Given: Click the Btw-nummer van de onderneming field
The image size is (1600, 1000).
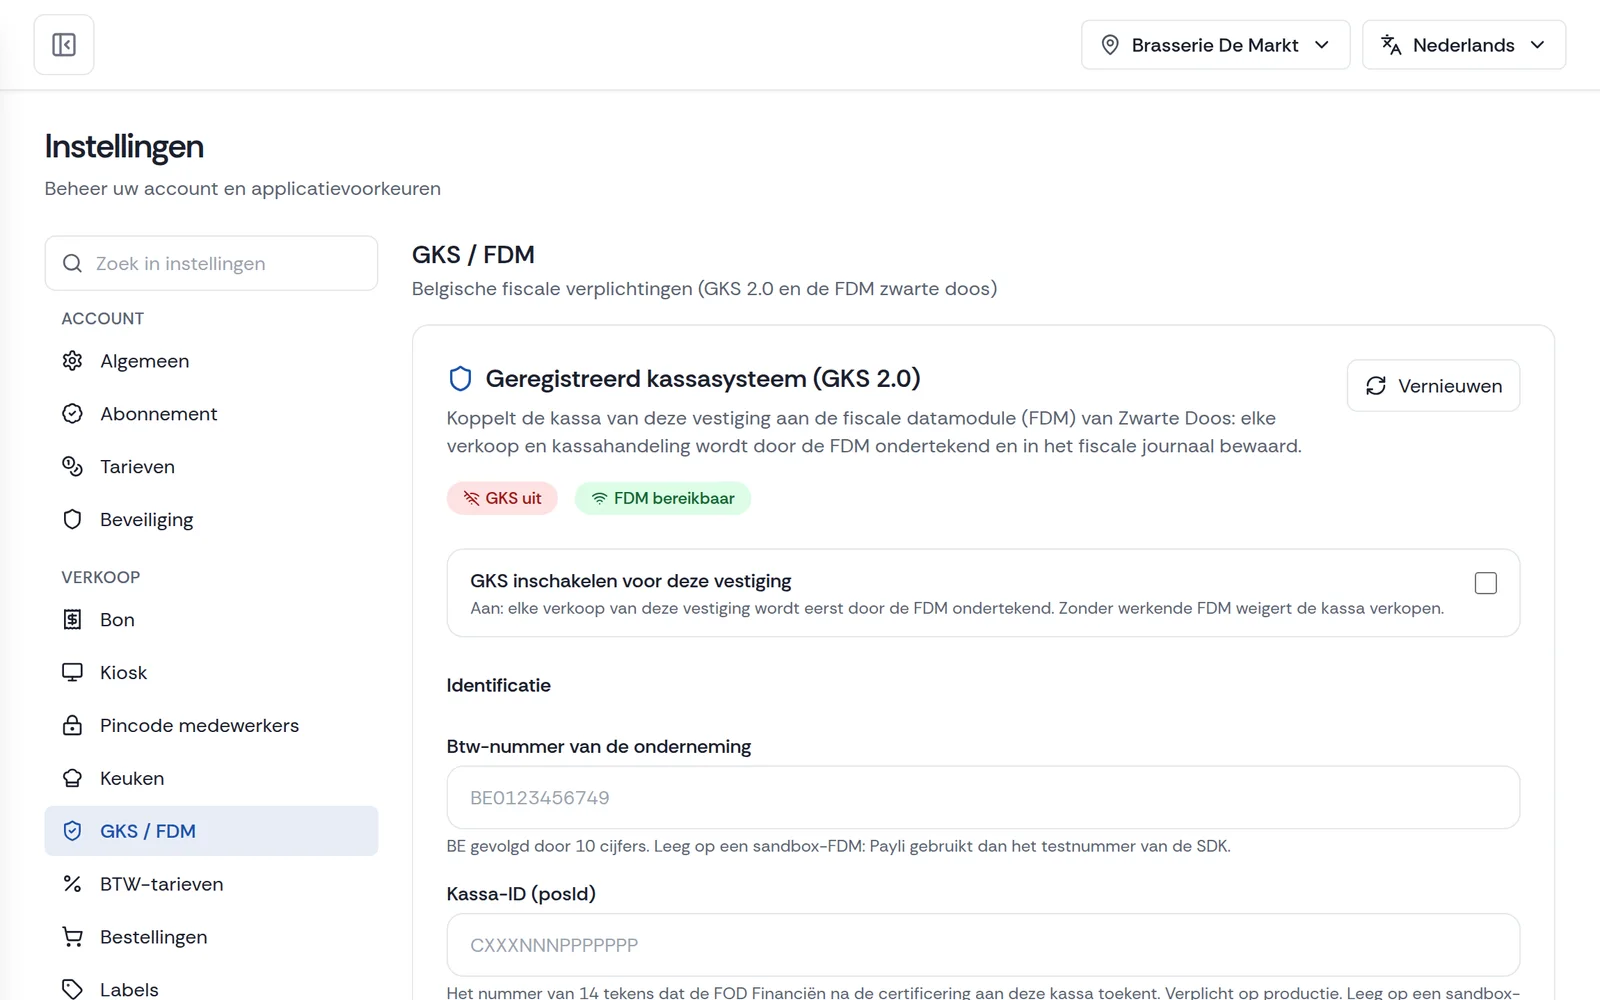Looking at the screenshot, I should (x=983, y=798).
